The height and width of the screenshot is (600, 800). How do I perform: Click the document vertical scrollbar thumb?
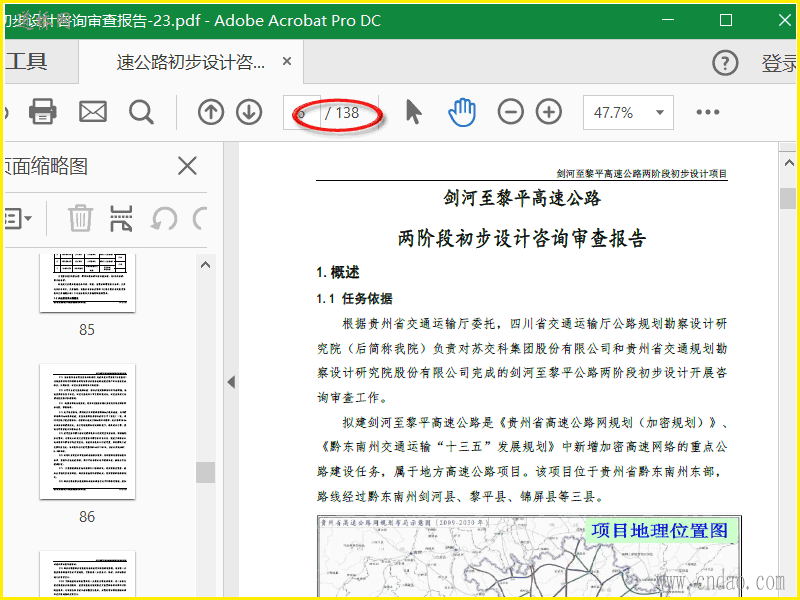788,198
